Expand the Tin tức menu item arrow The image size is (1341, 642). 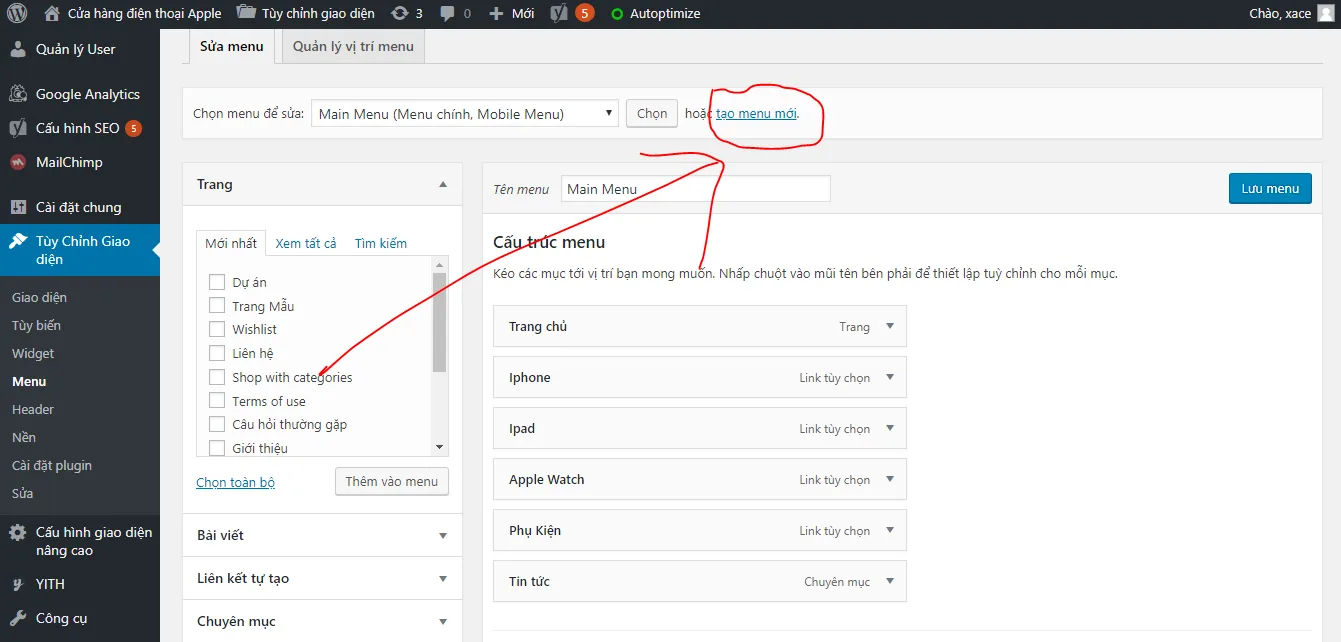(x=890, y=581)
